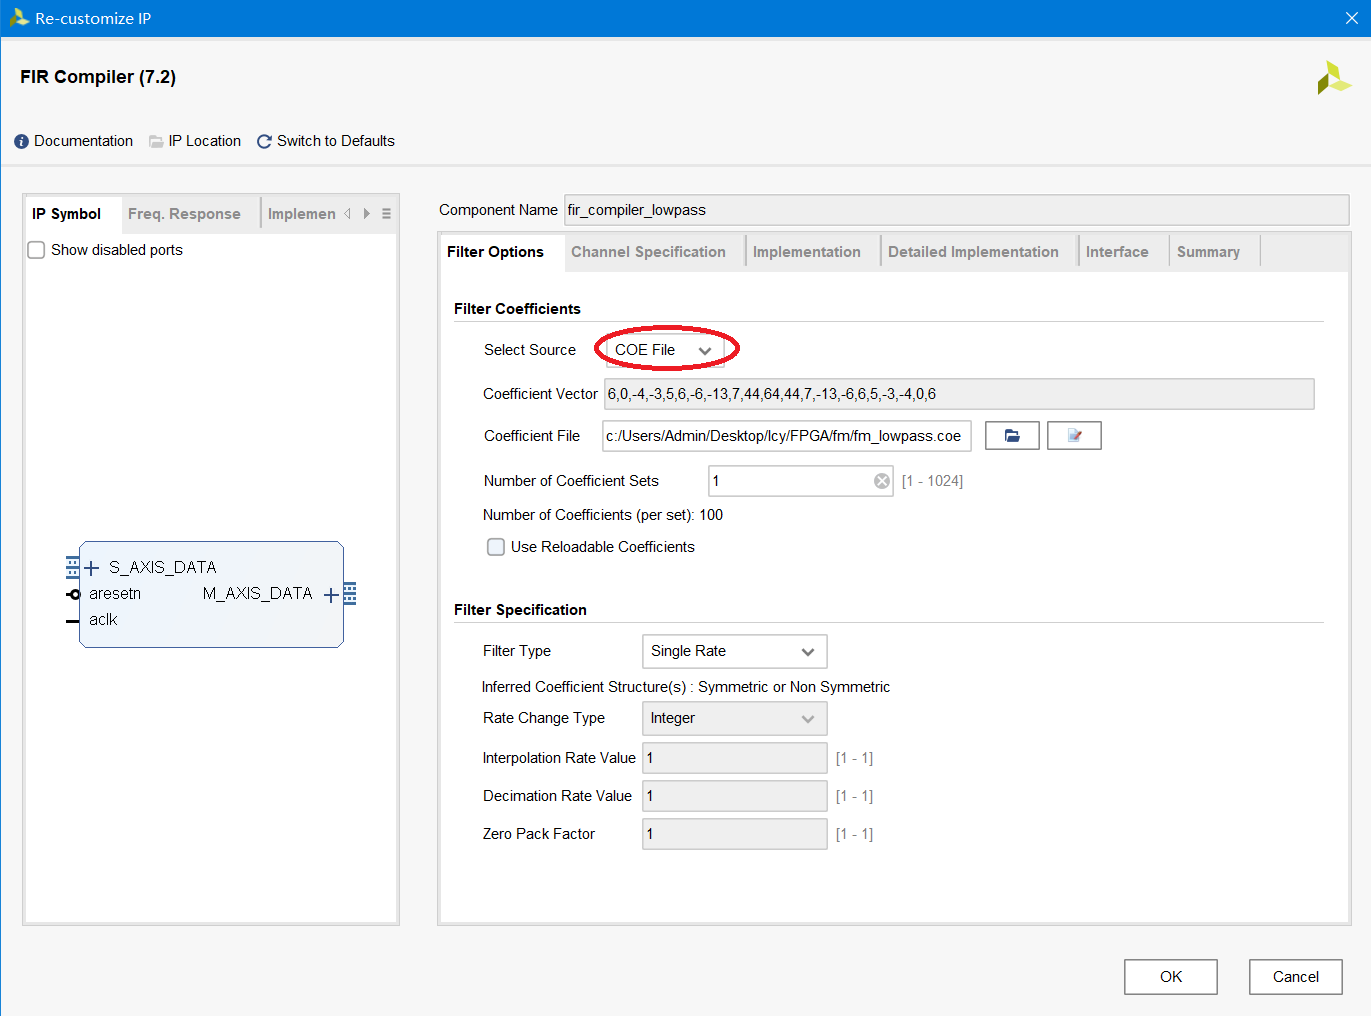Screen dimensions: 1371x1016
Task: Enable Show disabled ports checkbox
Action: point(36,250)
